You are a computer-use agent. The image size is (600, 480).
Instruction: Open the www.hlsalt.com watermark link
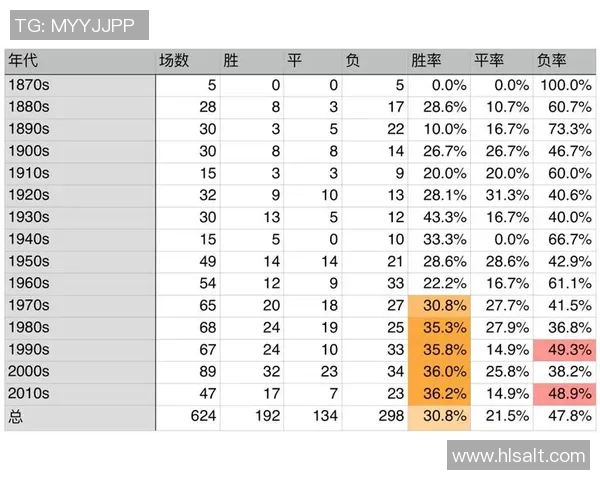[518, 456]
